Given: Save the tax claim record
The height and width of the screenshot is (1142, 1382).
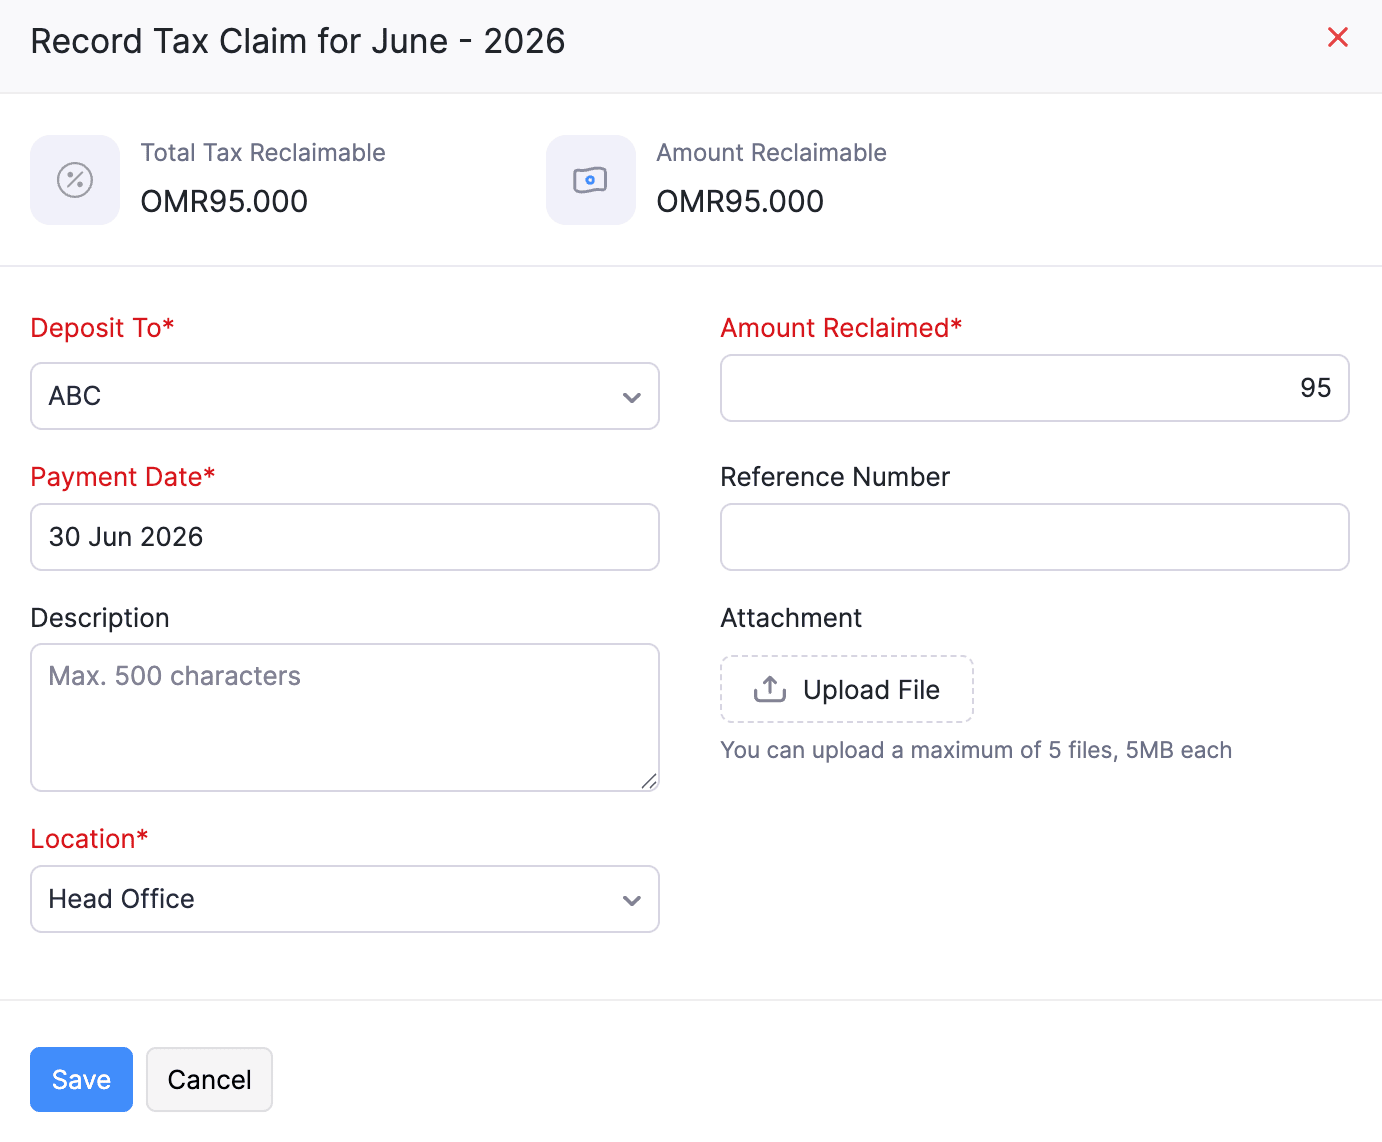Looking at the screenshot, I should [81, 1079].
